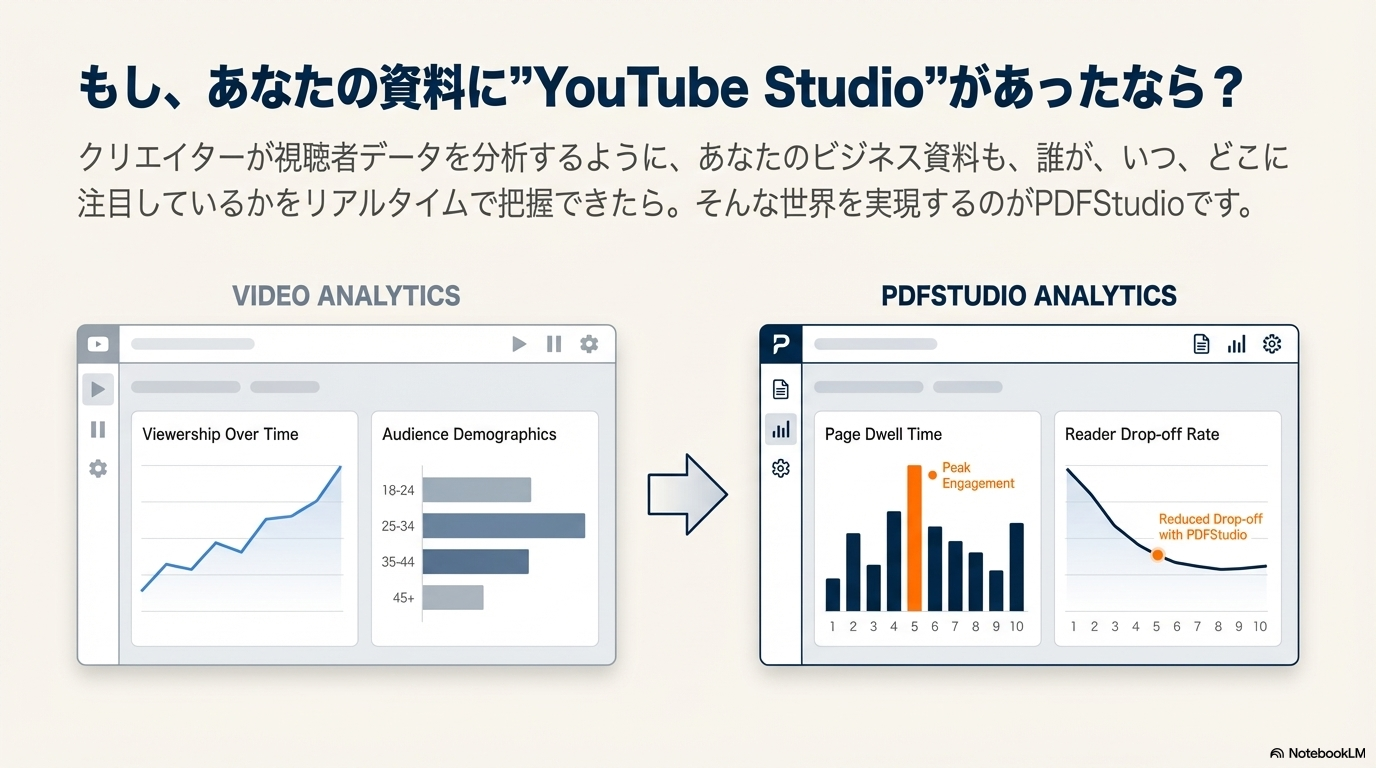Screen dimensions: 1376x768
Task: Click the Video Analytics search bar placeholder
Action: coord(193,344)
